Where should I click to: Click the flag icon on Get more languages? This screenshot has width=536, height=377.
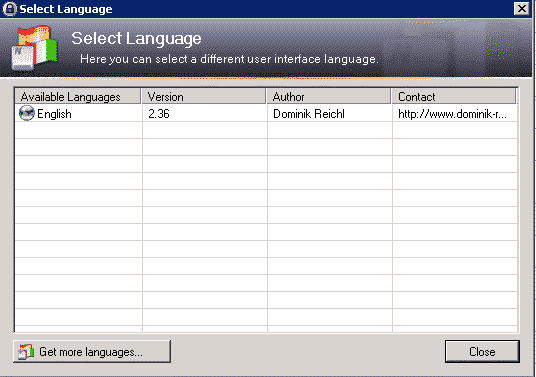pyautogui.click(x=26, y=352)
